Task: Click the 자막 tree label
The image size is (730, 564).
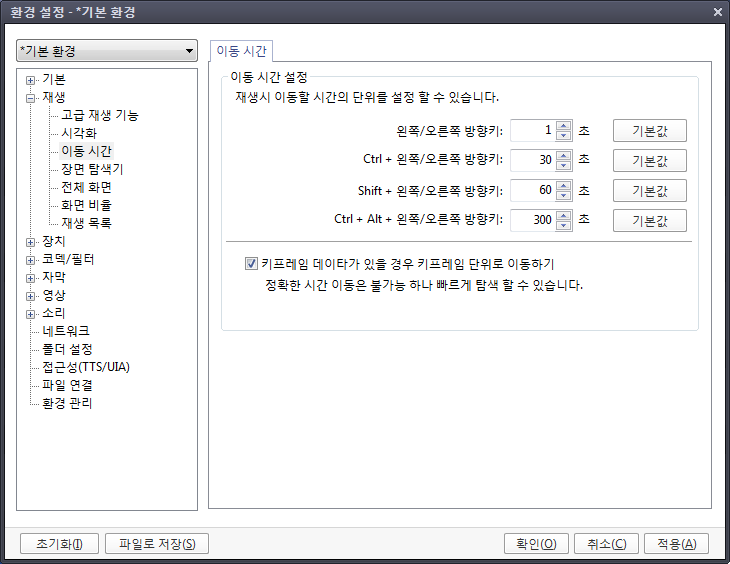Action: point(54,277)
